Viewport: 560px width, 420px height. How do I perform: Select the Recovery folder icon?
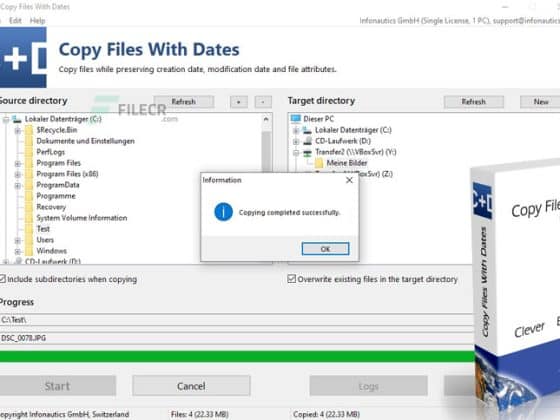click(29, 207)
